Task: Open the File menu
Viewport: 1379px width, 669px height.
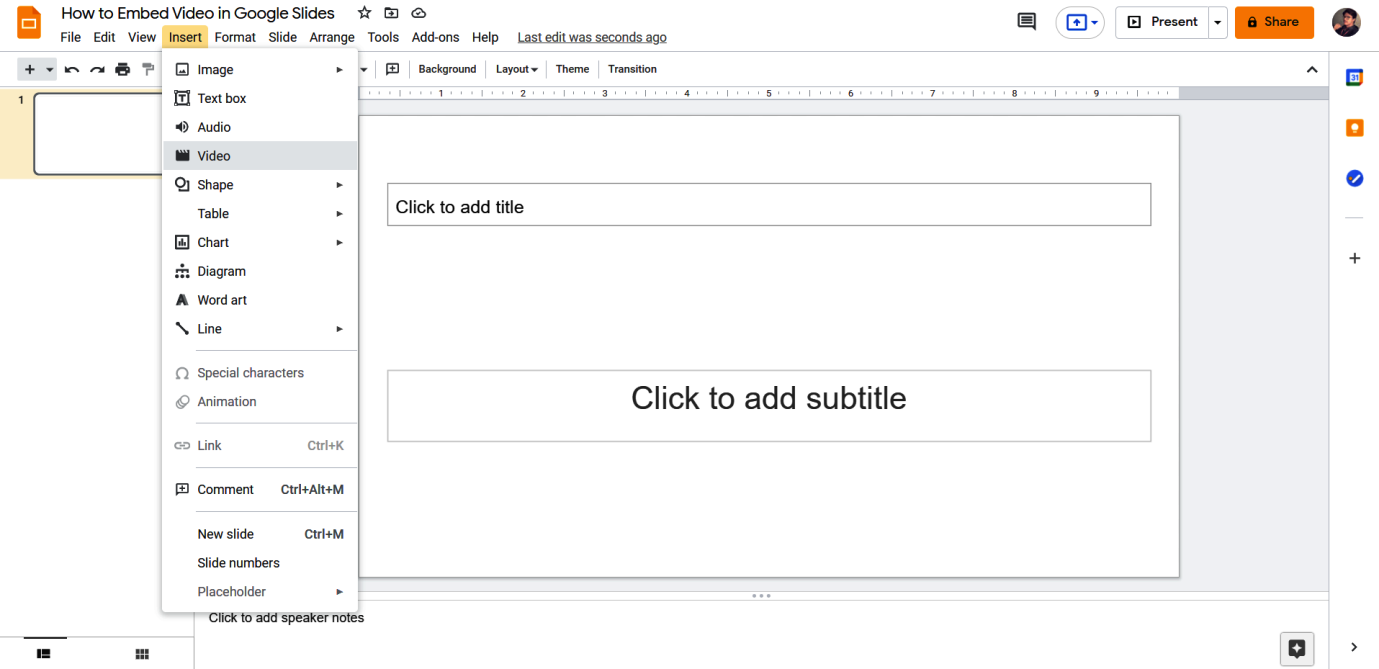Action: 71,37
